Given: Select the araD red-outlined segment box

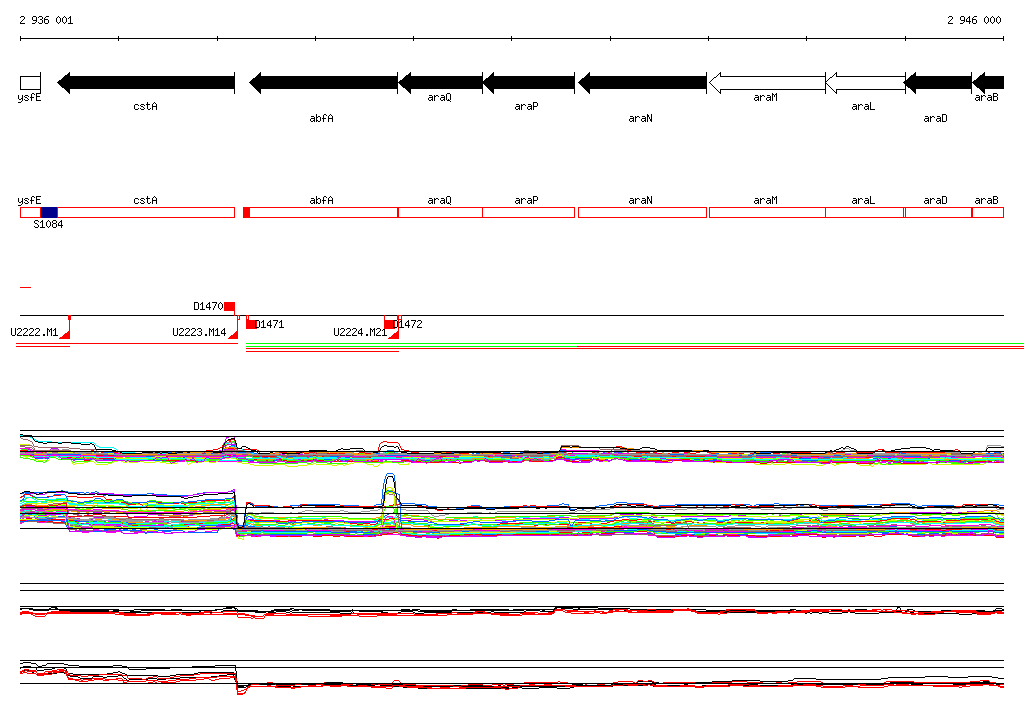Looking at the screenshot, I should [938, 212].
